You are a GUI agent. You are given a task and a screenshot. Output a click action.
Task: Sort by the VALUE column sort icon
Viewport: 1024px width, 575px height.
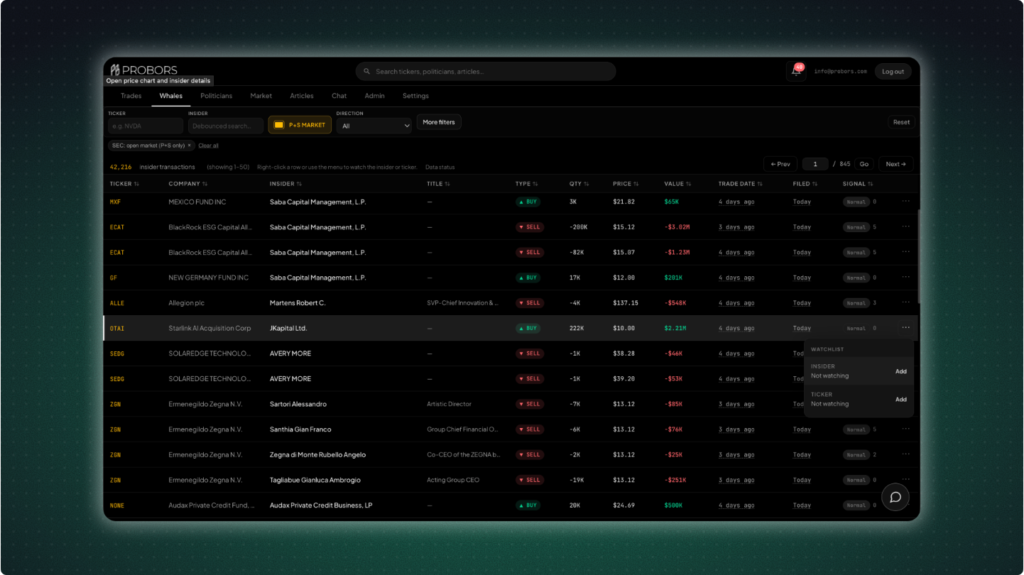click(x=688, y=184)
